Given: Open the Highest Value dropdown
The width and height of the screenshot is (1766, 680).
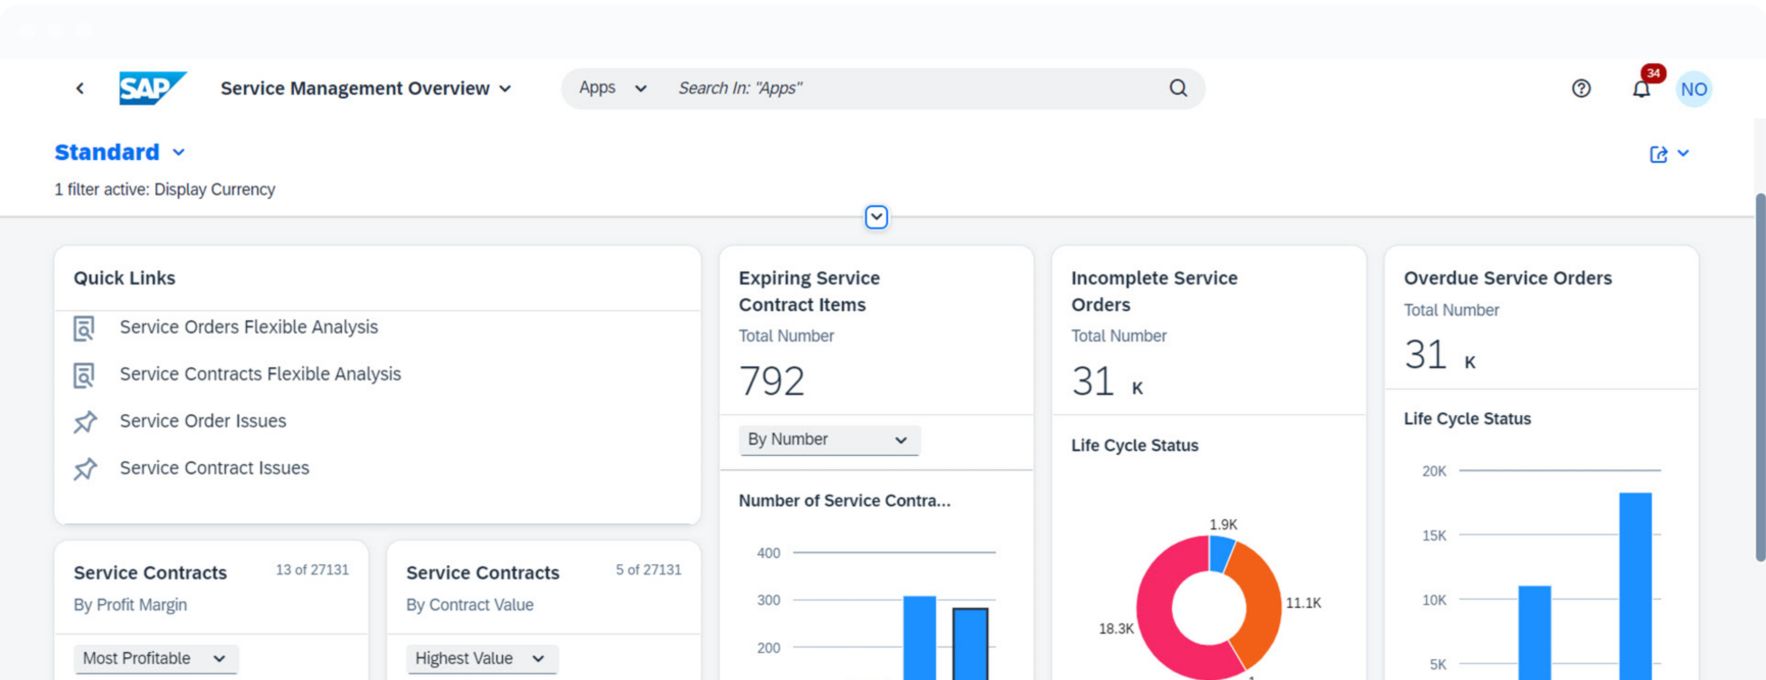Looking at the screenshot, I should click(481, 658).
